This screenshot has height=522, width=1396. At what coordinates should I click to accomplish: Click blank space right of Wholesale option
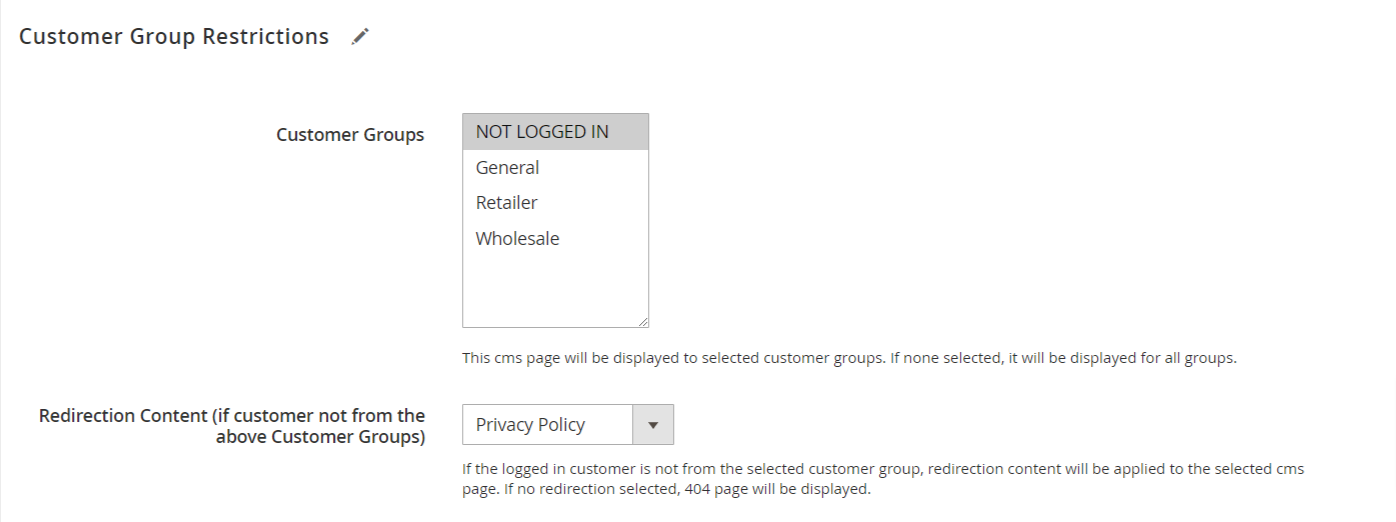[603, 239]
